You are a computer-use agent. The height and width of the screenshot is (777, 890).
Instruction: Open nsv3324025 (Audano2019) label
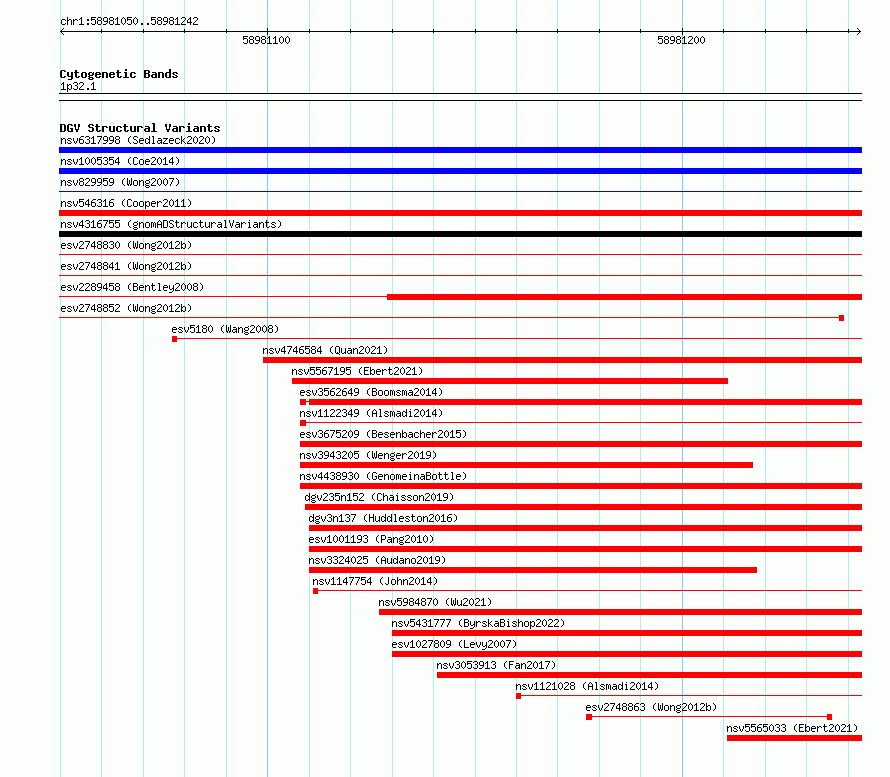point(377,560)
